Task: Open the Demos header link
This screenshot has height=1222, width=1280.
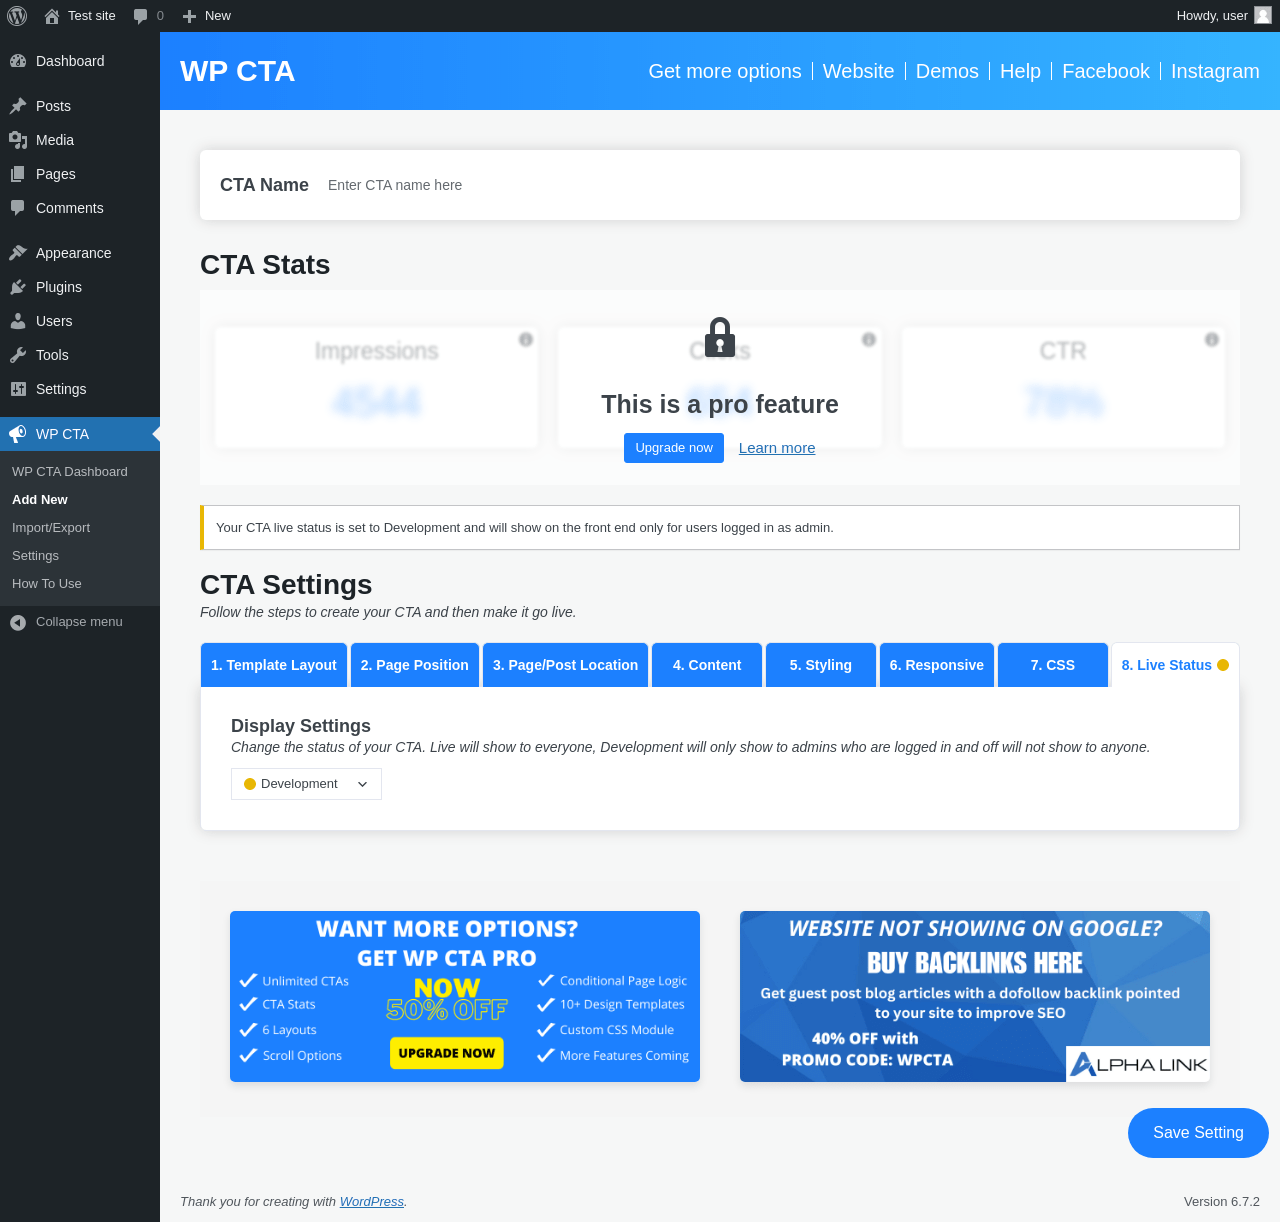Action: point(947,71)
